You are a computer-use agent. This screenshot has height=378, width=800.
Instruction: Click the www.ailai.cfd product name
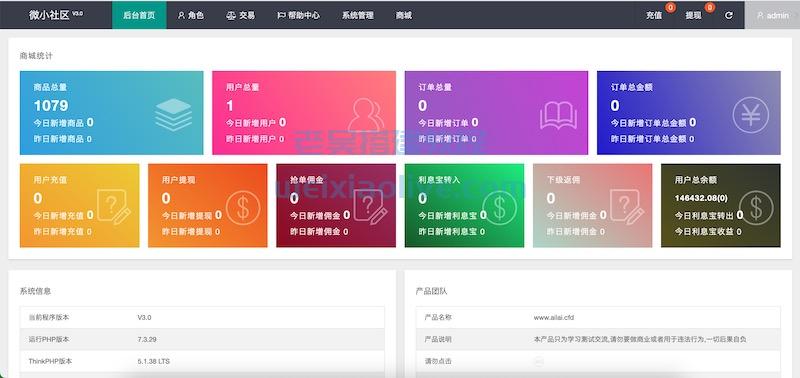tap(554, 317)
